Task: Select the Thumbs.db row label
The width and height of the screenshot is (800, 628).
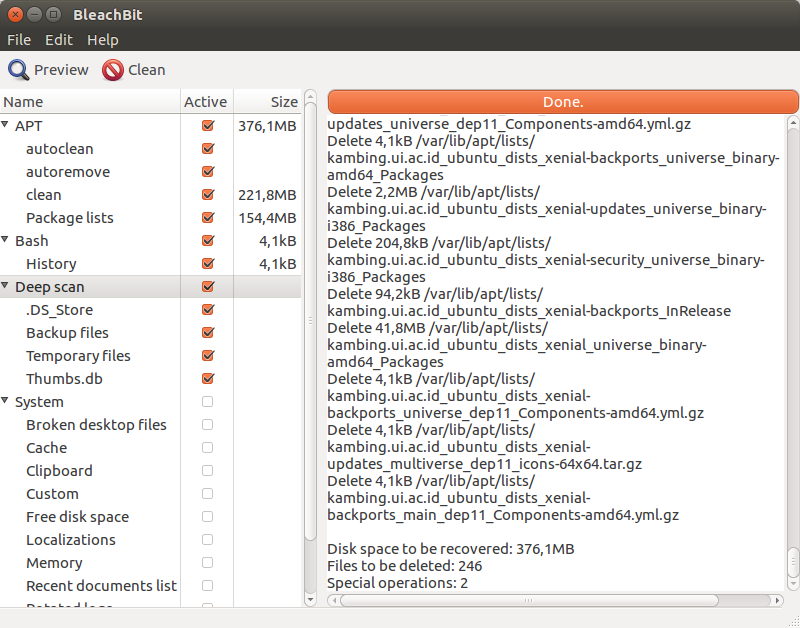Action: (x=64, y=379)
